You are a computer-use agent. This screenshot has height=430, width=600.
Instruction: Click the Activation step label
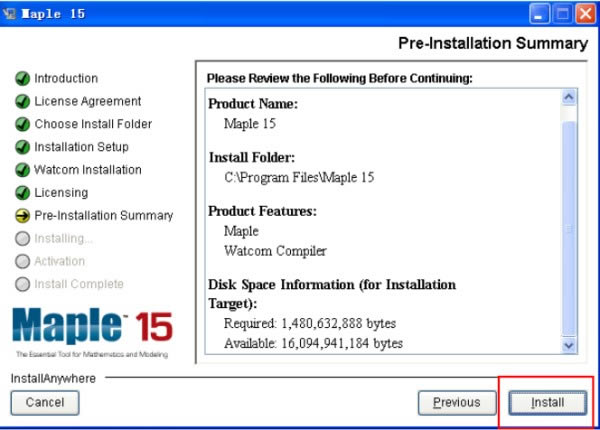60,261
